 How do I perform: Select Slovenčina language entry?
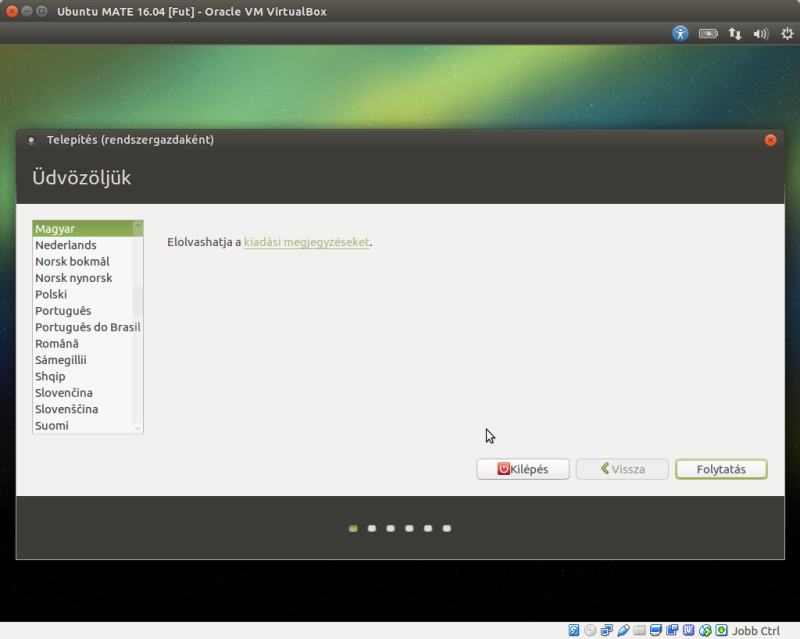pos(83,392)
